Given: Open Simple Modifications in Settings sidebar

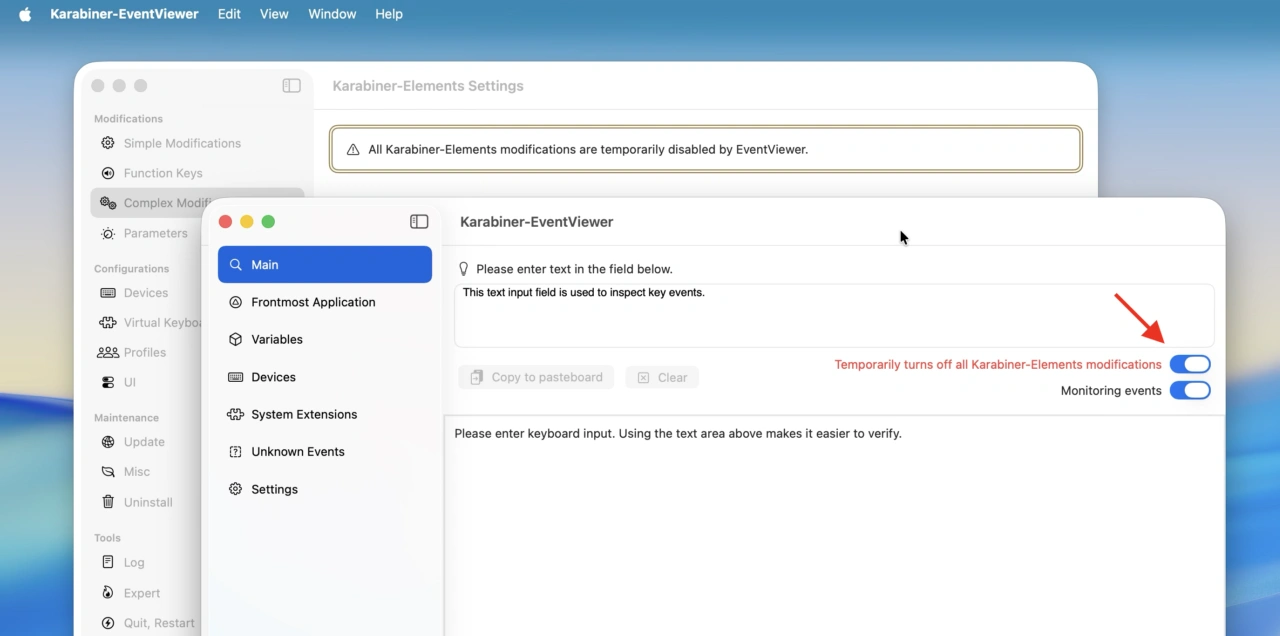Looking at the screenshot, I should point(181,143).
